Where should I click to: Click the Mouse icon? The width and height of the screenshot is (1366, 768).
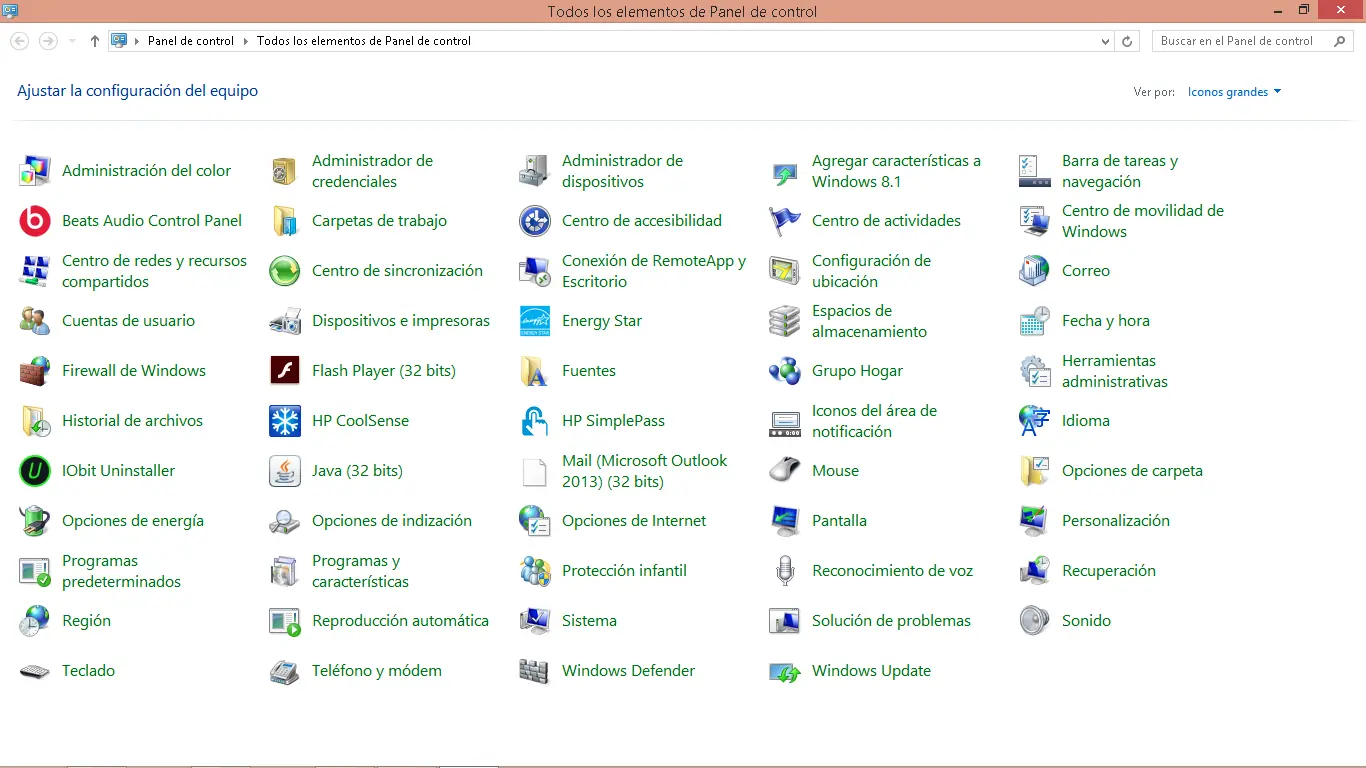pos(785,471)
